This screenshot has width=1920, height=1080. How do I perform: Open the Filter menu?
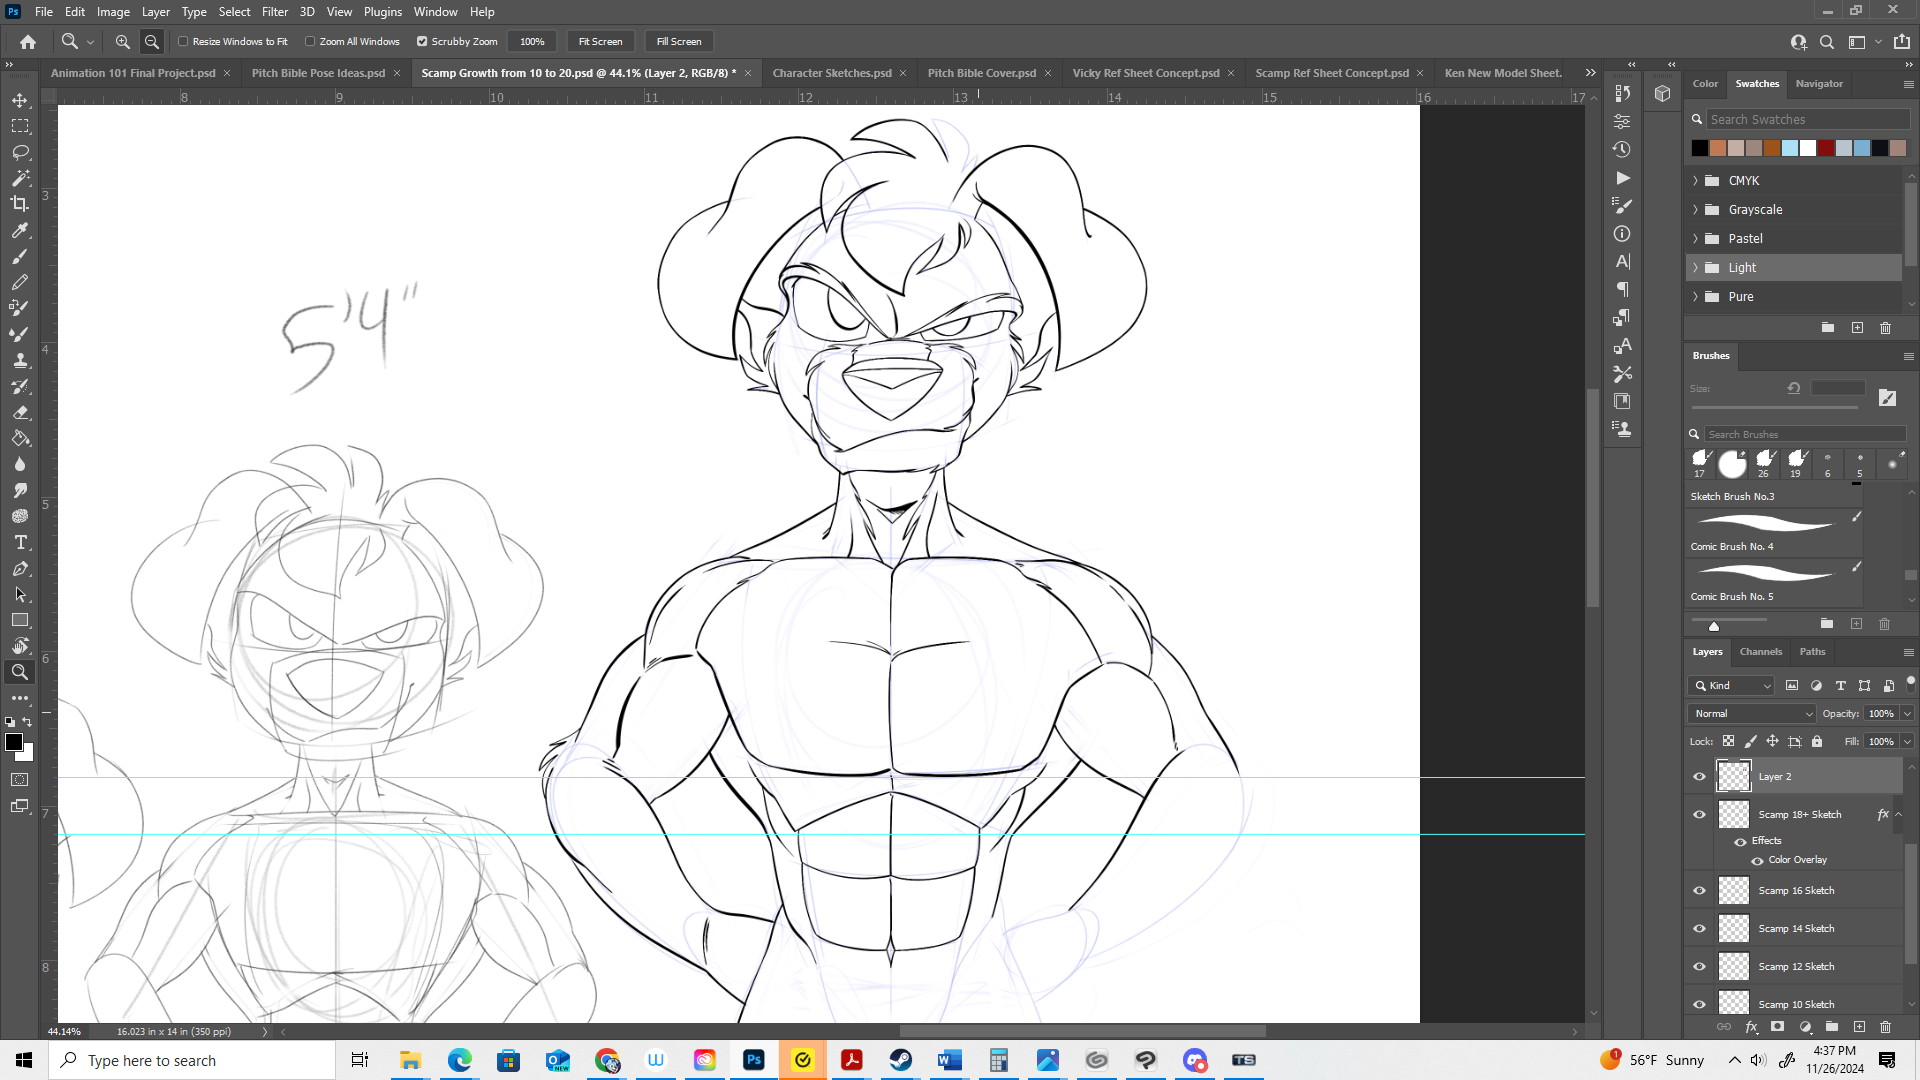pos(274,12)
